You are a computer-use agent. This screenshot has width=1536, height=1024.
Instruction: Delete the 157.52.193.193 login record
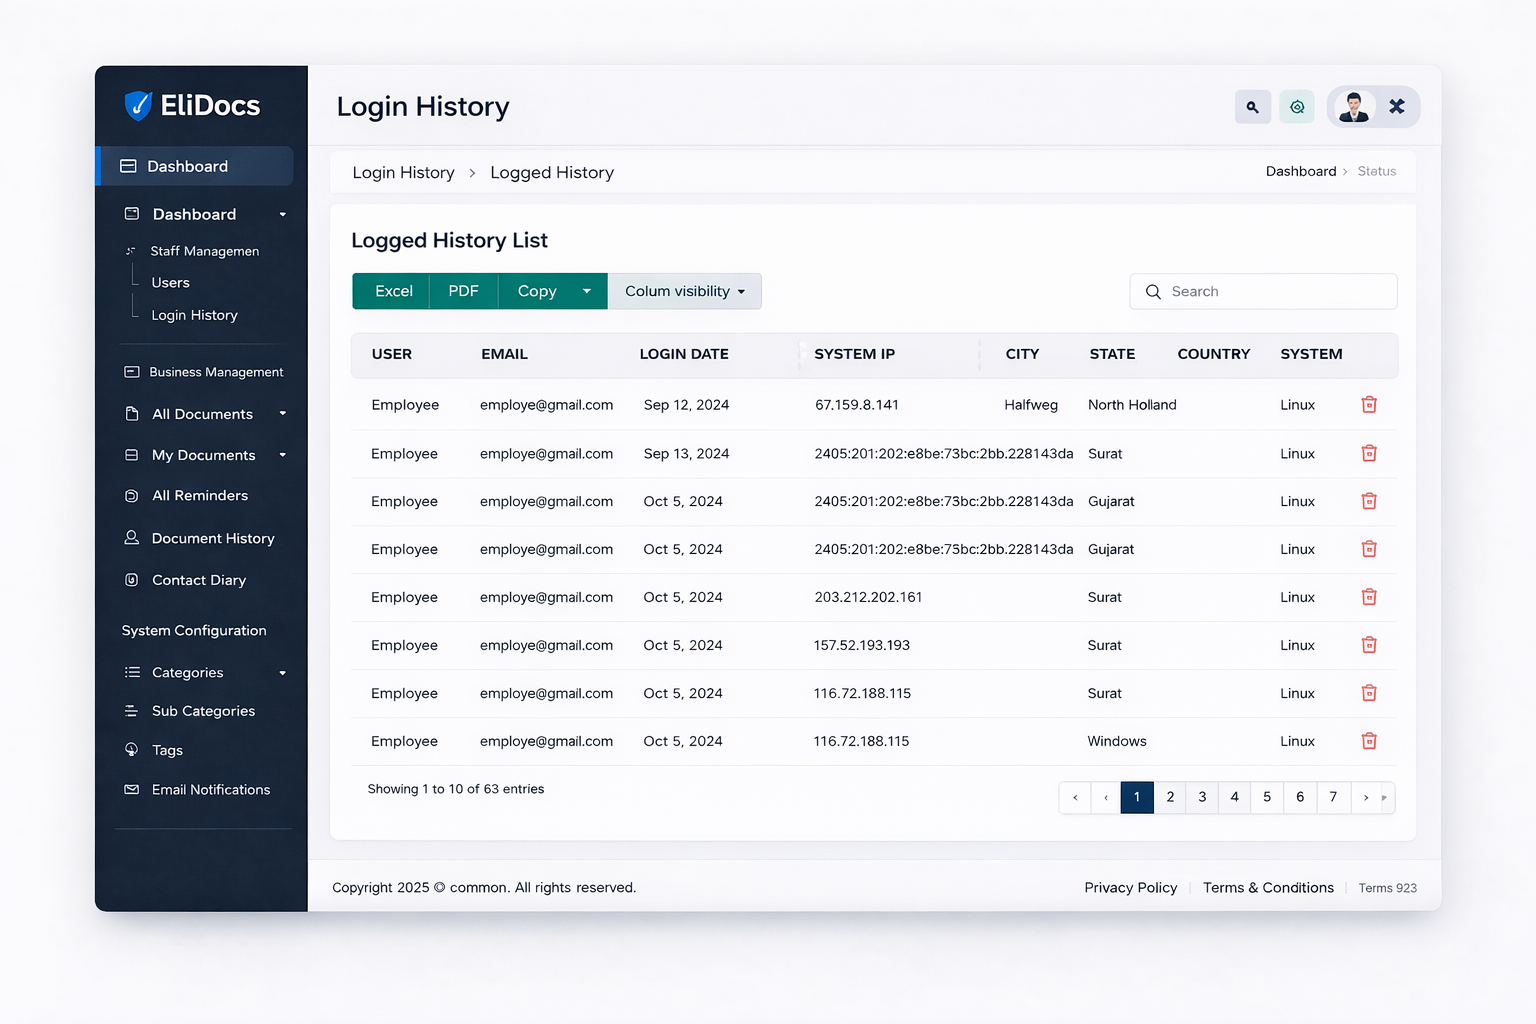pyautogui.click(x=1369, y=645)
